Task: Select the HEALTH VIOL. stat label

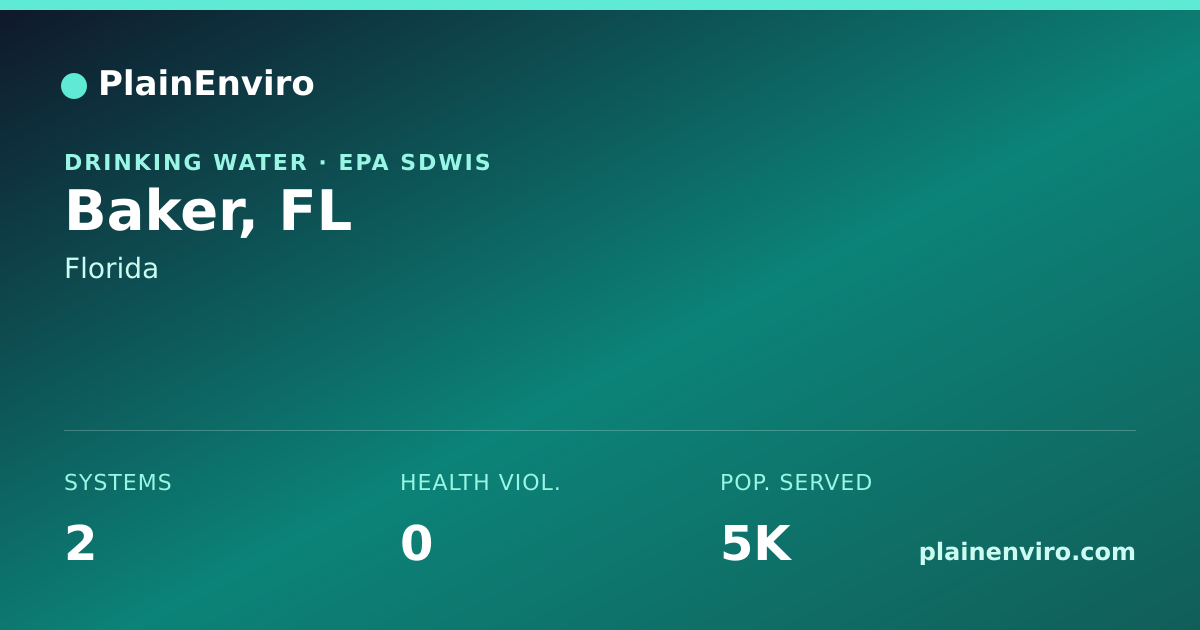Action: click(480, 483)
